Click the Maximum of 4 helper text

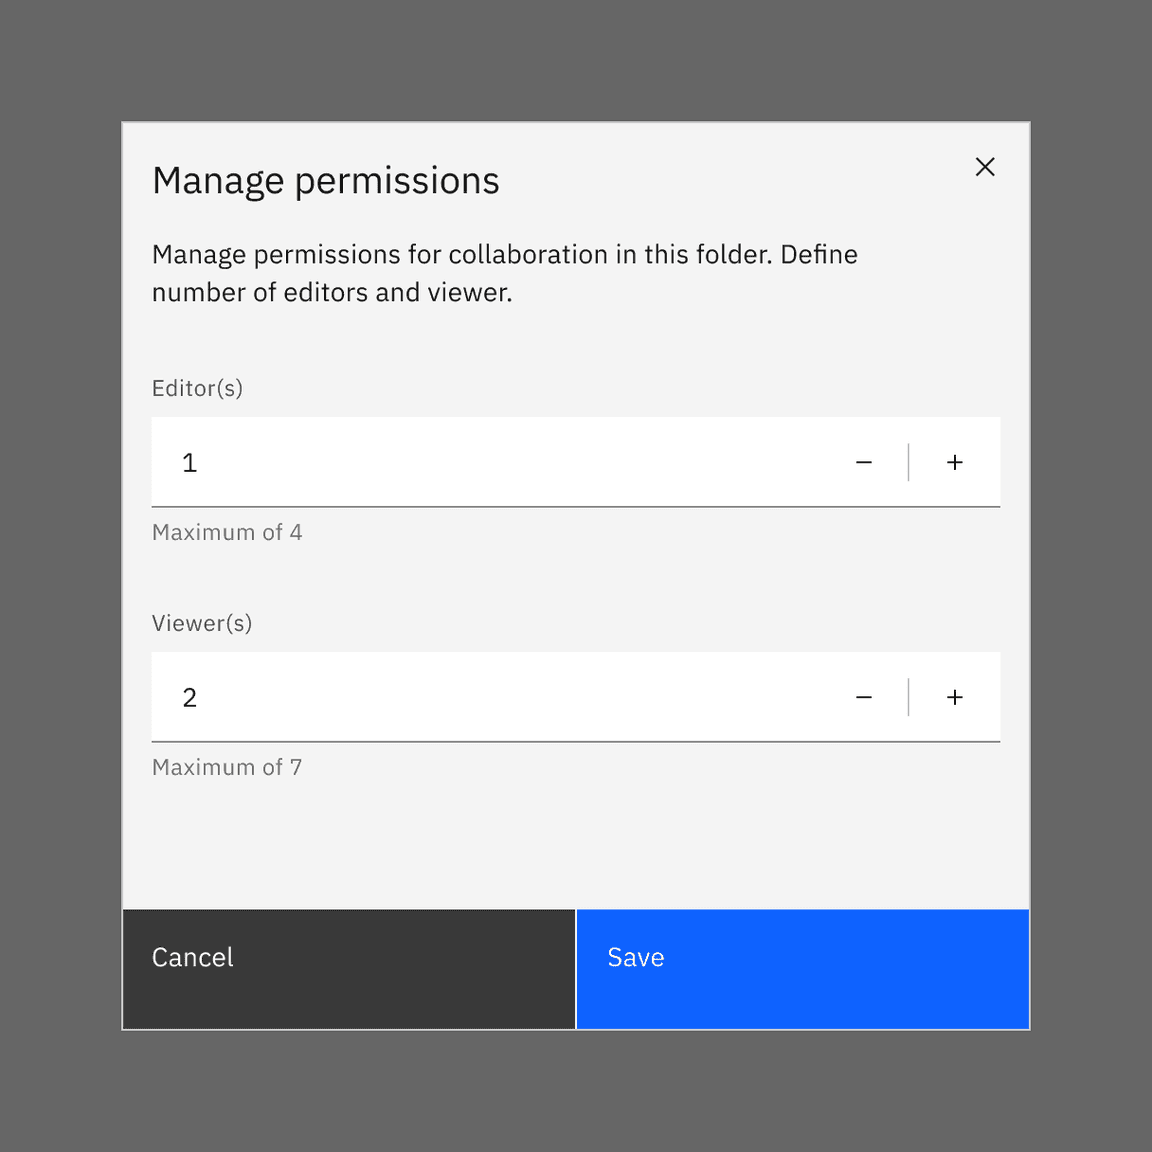click(227, 532)
